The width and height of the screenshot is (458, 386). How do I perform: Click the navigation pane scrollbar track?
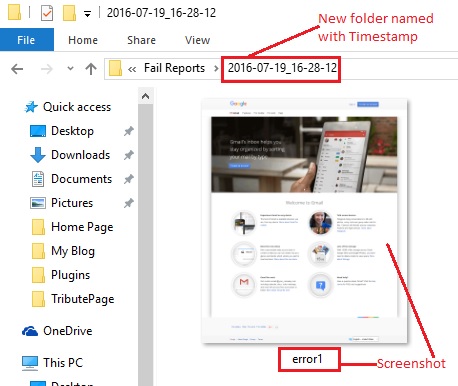[145, 245]
